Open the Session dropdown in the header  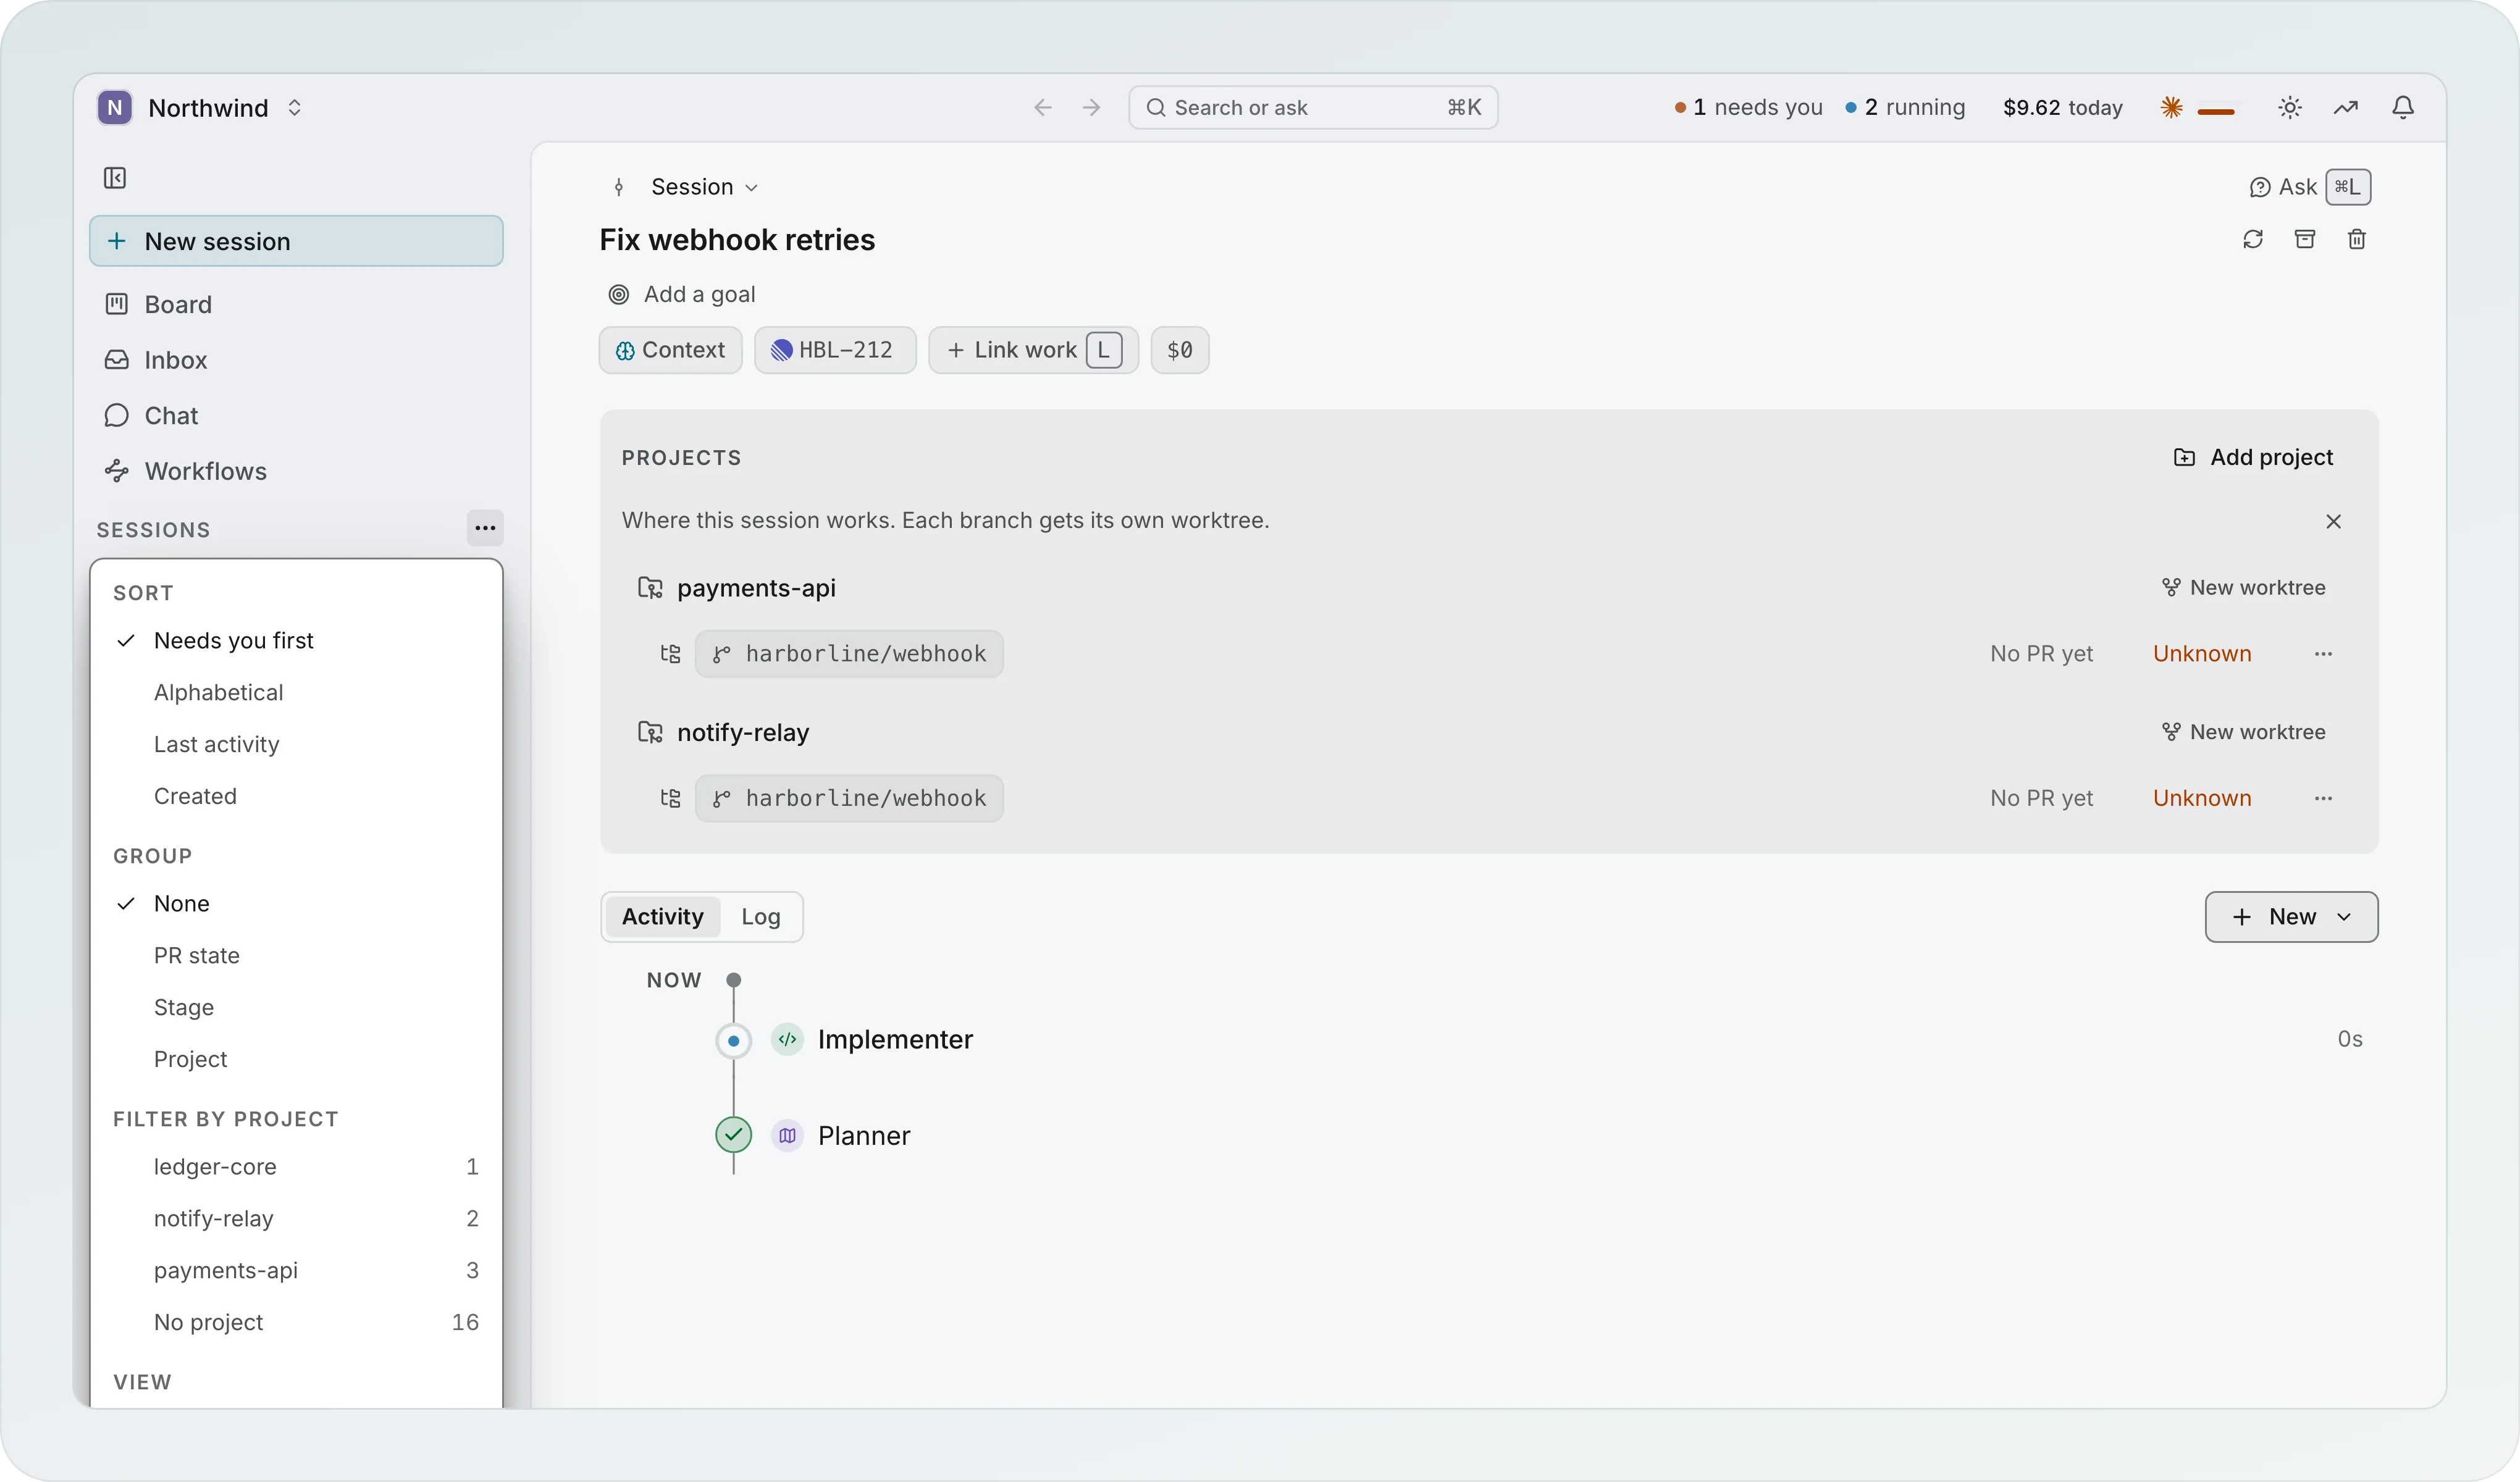coord(704,187)
